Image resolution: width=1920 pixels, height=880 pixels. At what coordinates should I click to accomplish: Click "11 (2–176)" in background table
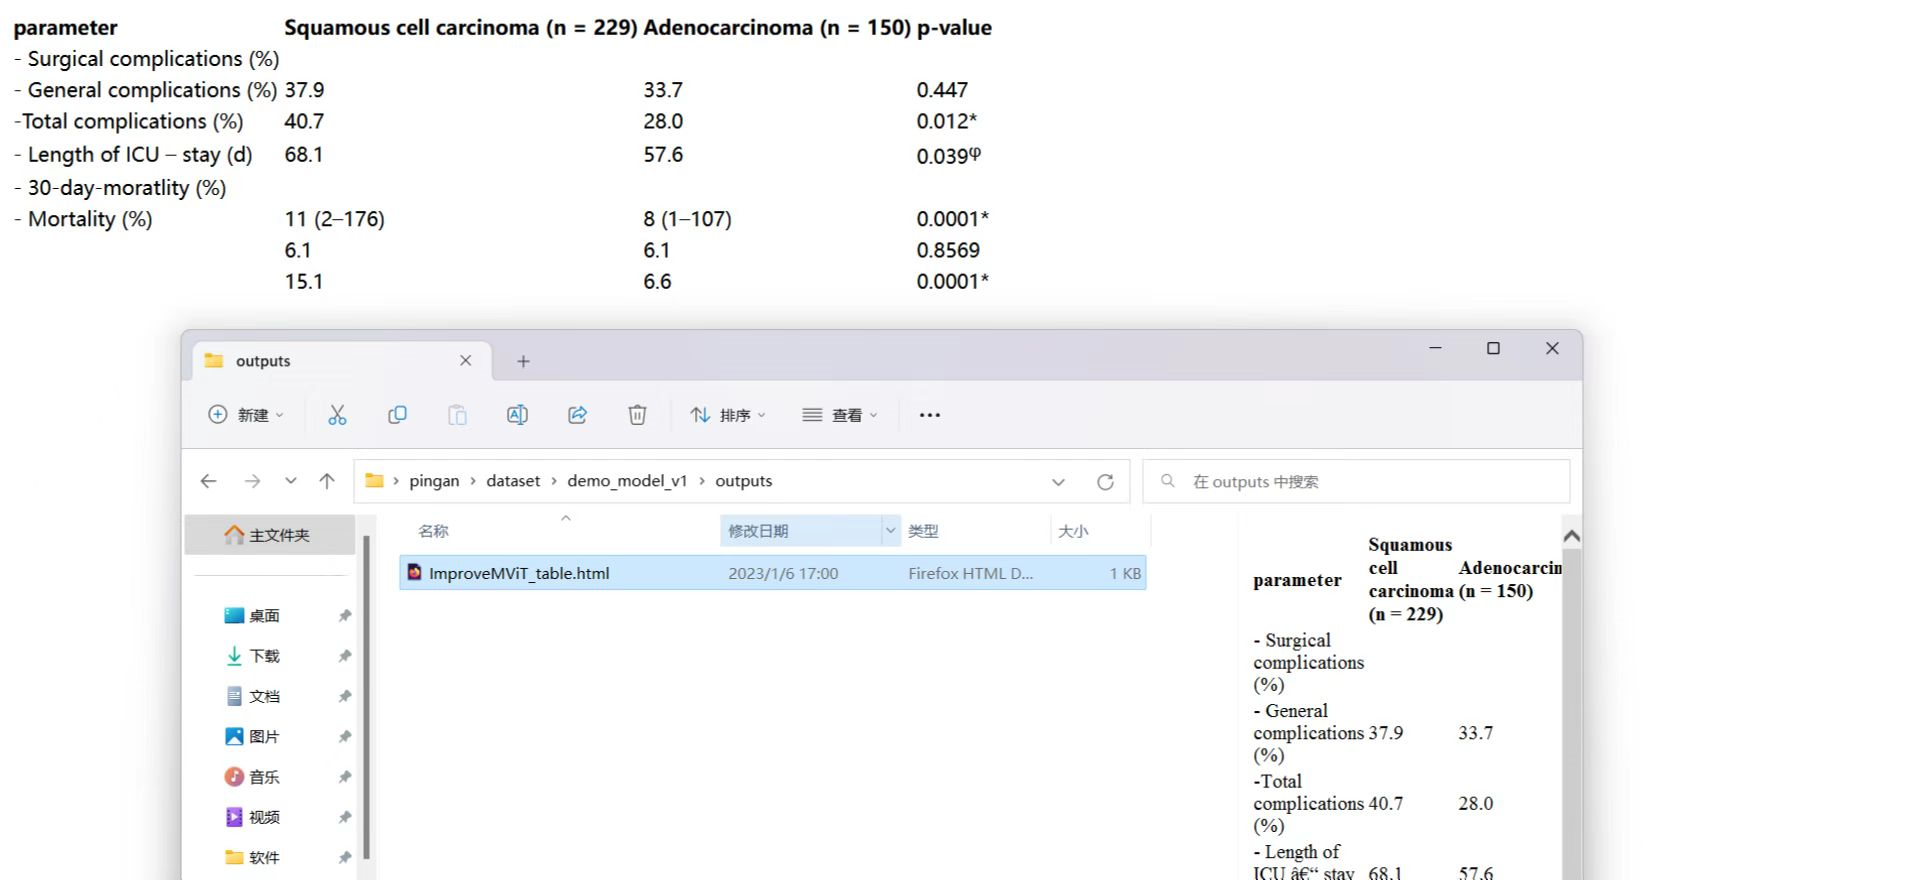coord(334,219)
